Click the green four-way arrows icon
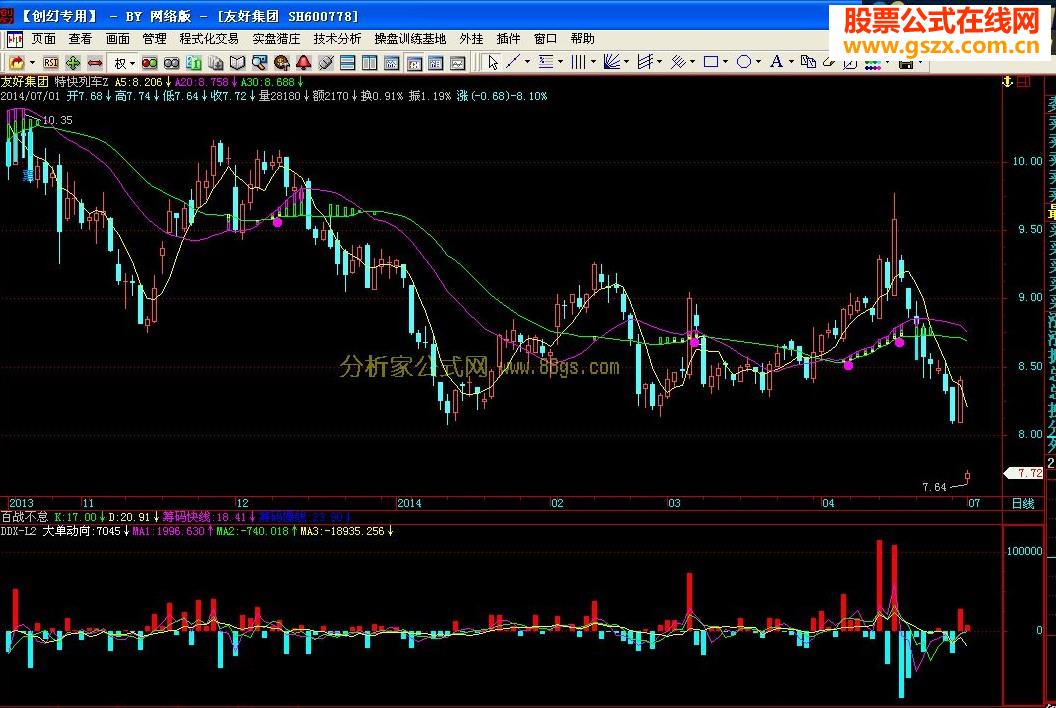The image size is (1056, 708). coord(73,63)
